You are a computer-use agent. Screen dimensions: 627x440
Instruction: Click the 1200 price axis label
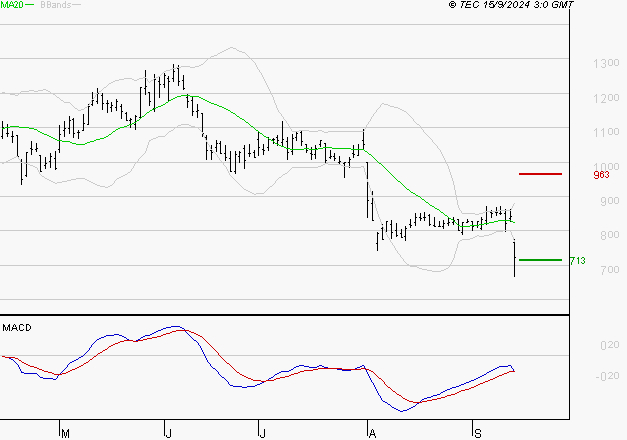(606, 98)
